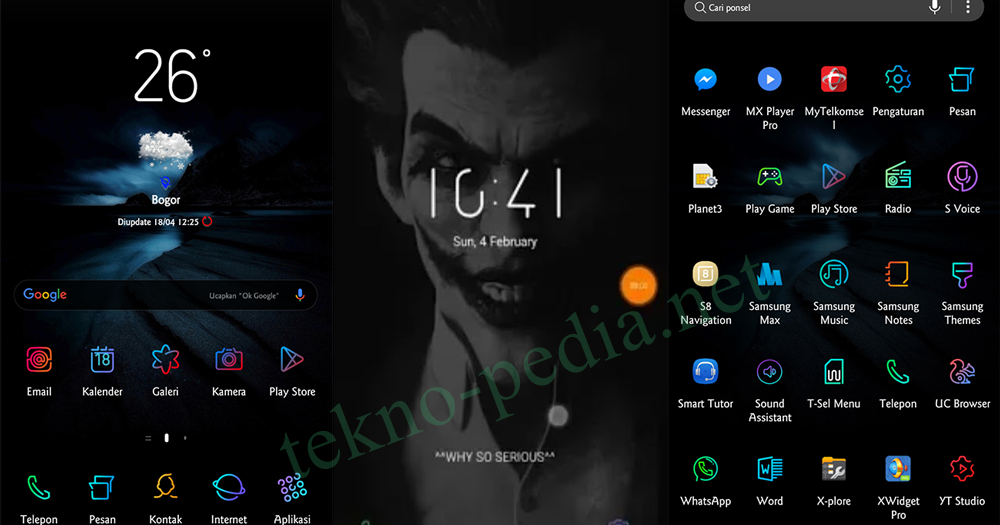Tap the Diupdate 18/04 12:25 text
The height and width of the screenshot is (525, 1000).
click(158, 222)
